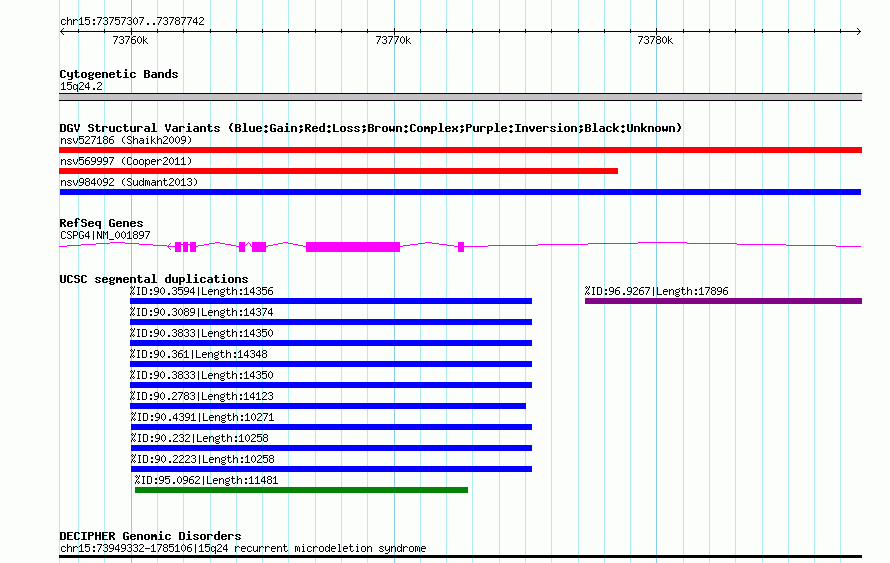Click the nsv527186 (Shaikh2009) label
Image resolution: width=890 pixels, height=563 pixels.
(126, 140)
